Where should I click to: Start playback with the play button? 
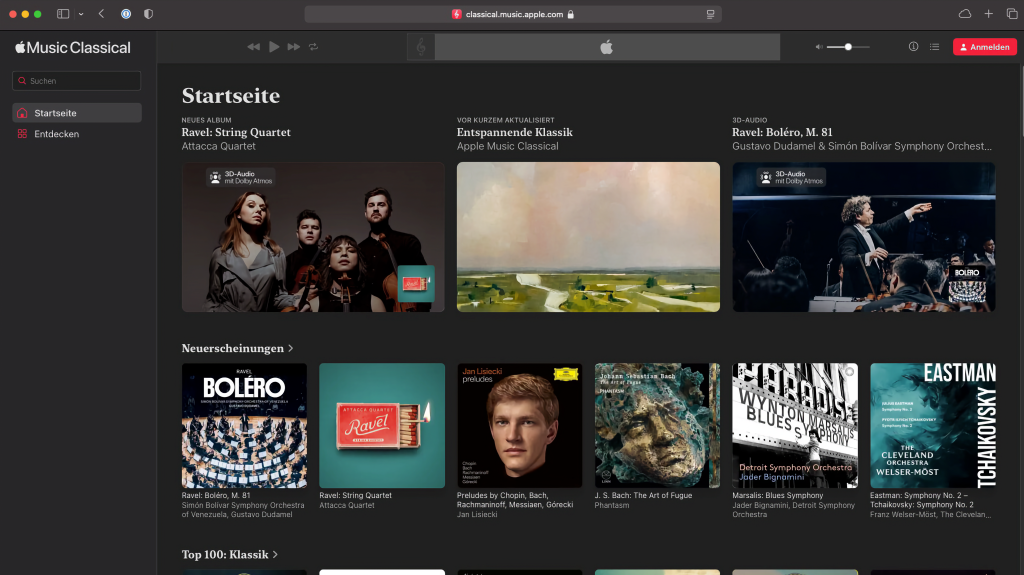click(274, 47)
